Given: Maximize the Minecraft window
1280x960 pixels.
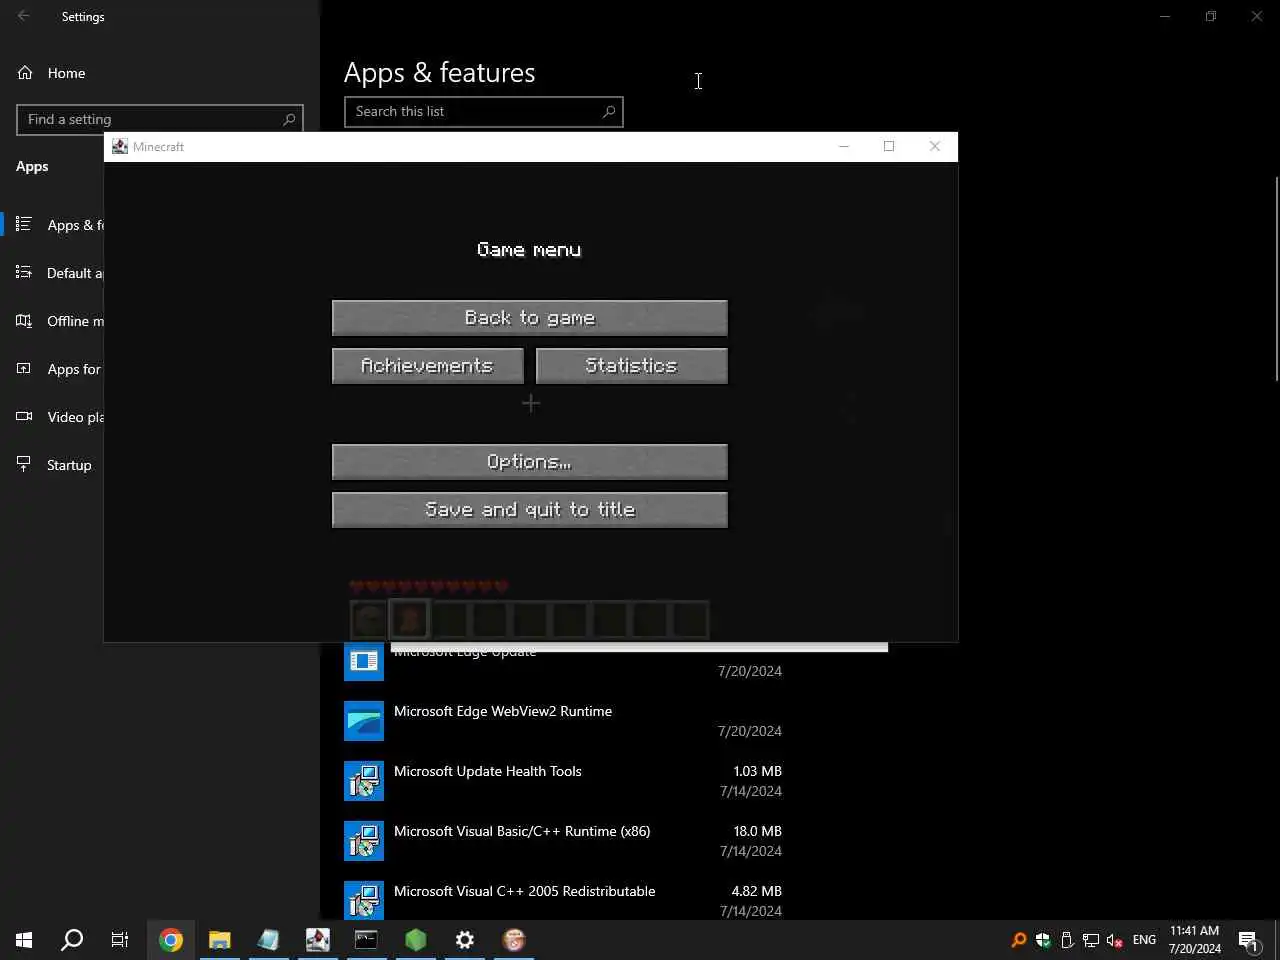Looking at the screenshot, I should (889, 146).
